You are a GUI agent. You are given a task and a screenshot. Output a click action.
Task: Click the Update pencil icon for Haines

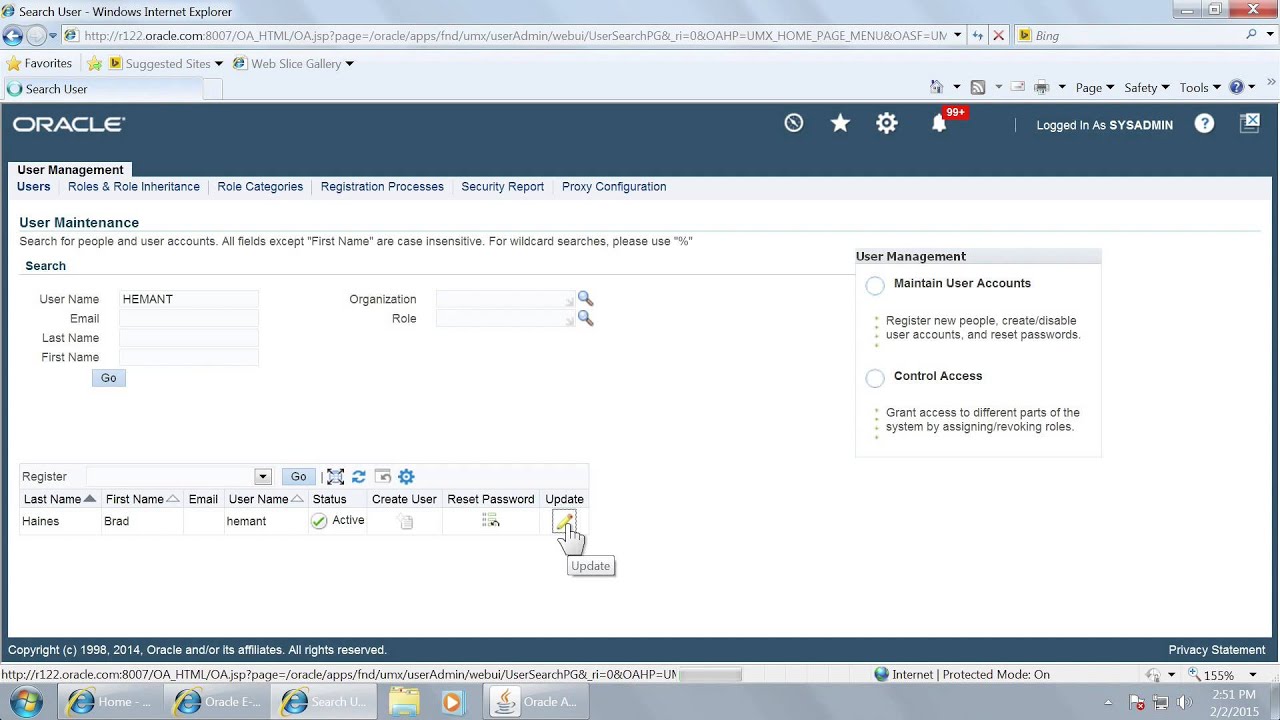coord(564,521)
